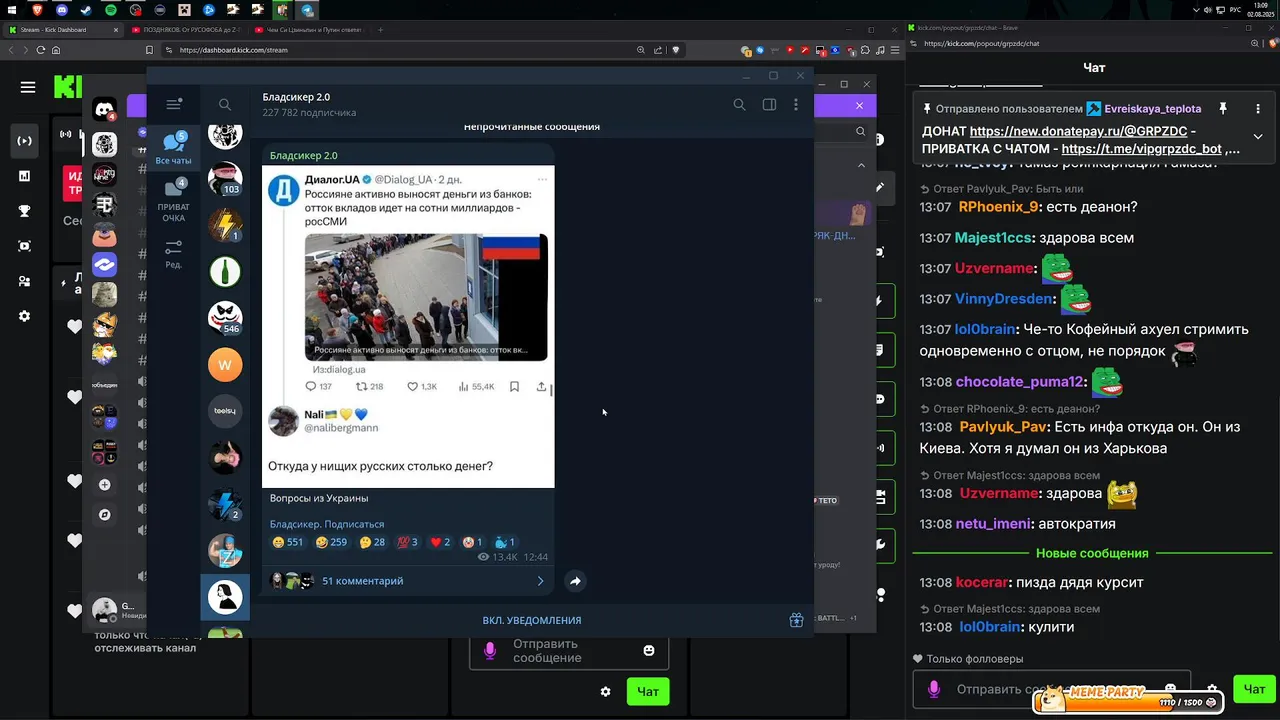Forward the post with share arrow
This screenshot has width=1280, height=720.
click(575, 581)
